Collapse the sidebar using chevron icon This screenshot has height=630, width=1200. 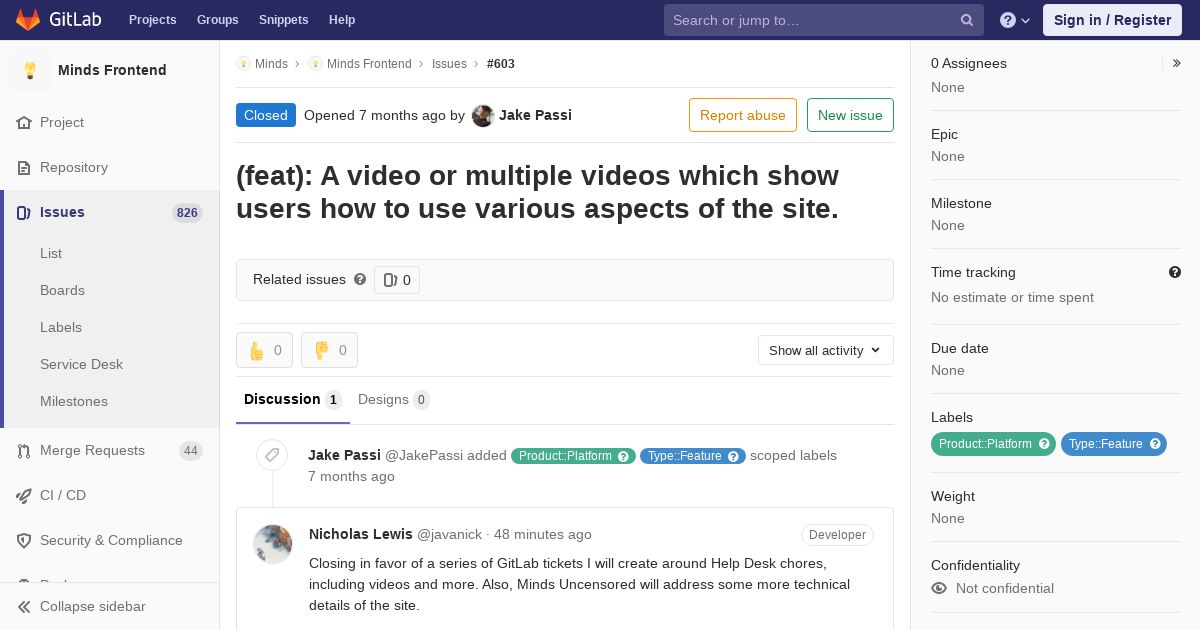tap(24, 606)
